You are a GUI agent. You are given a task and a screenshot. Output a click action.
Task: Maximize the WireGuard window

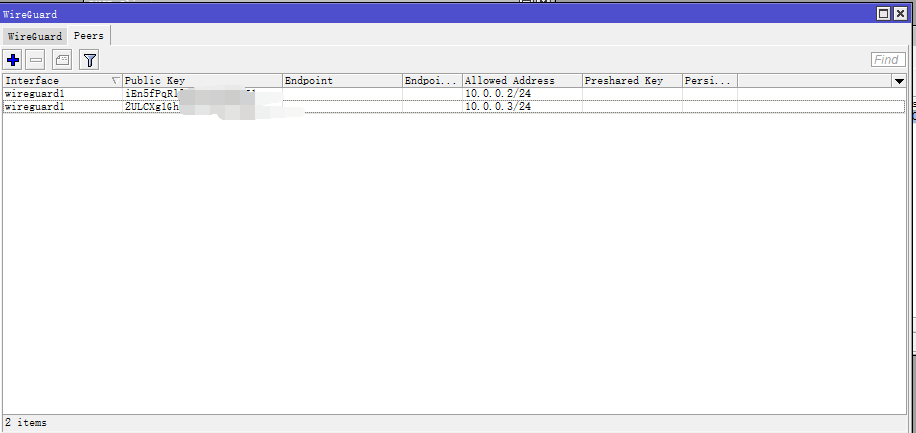[884, 13]
